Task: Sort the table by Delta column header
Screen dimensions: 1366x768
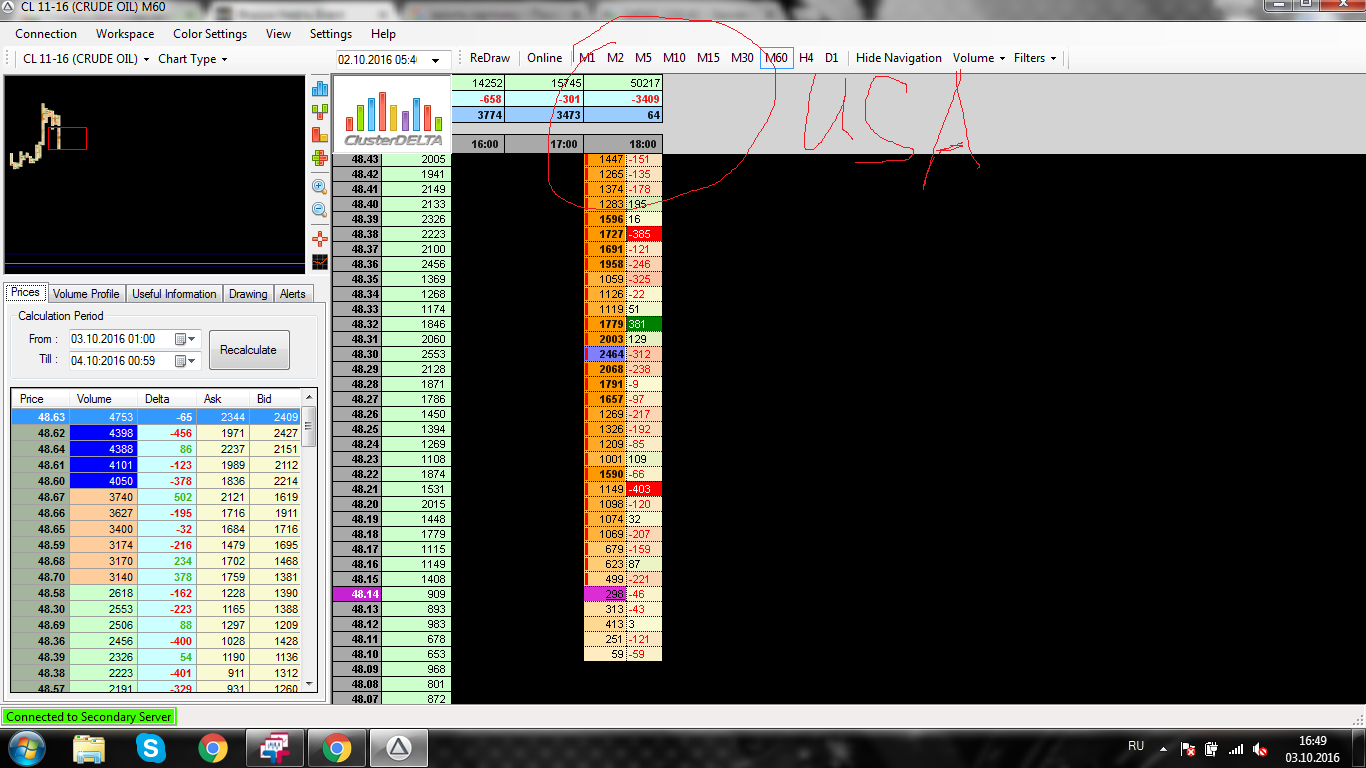Action: [167, 399]
